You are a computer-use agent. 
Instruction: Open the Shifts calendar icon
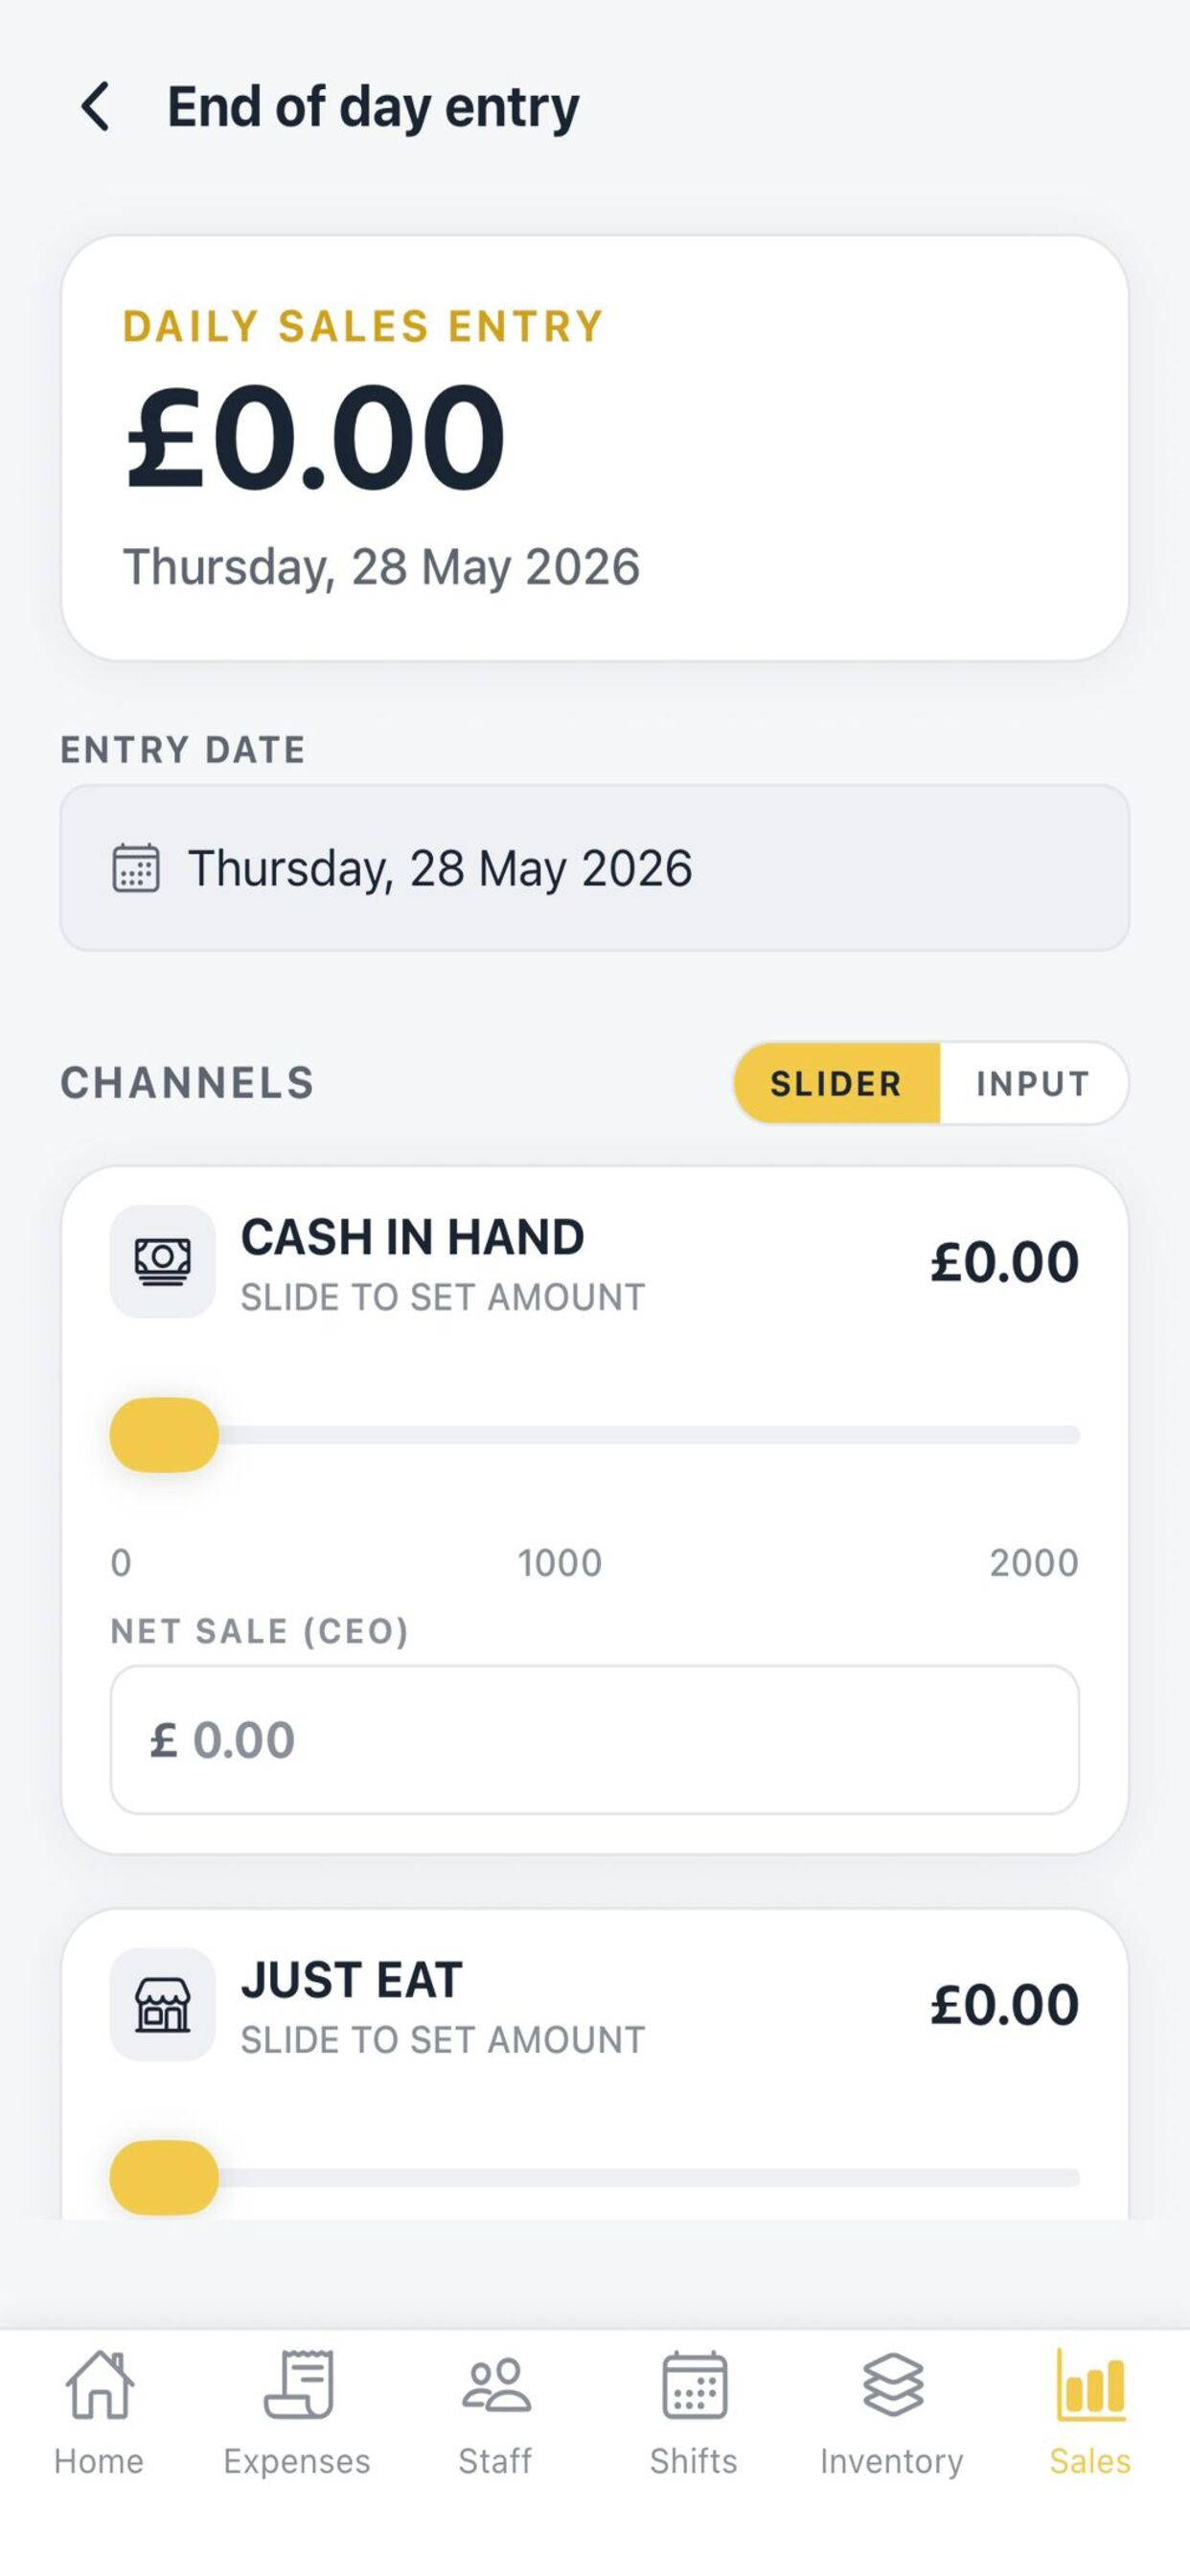[694, 2385]
